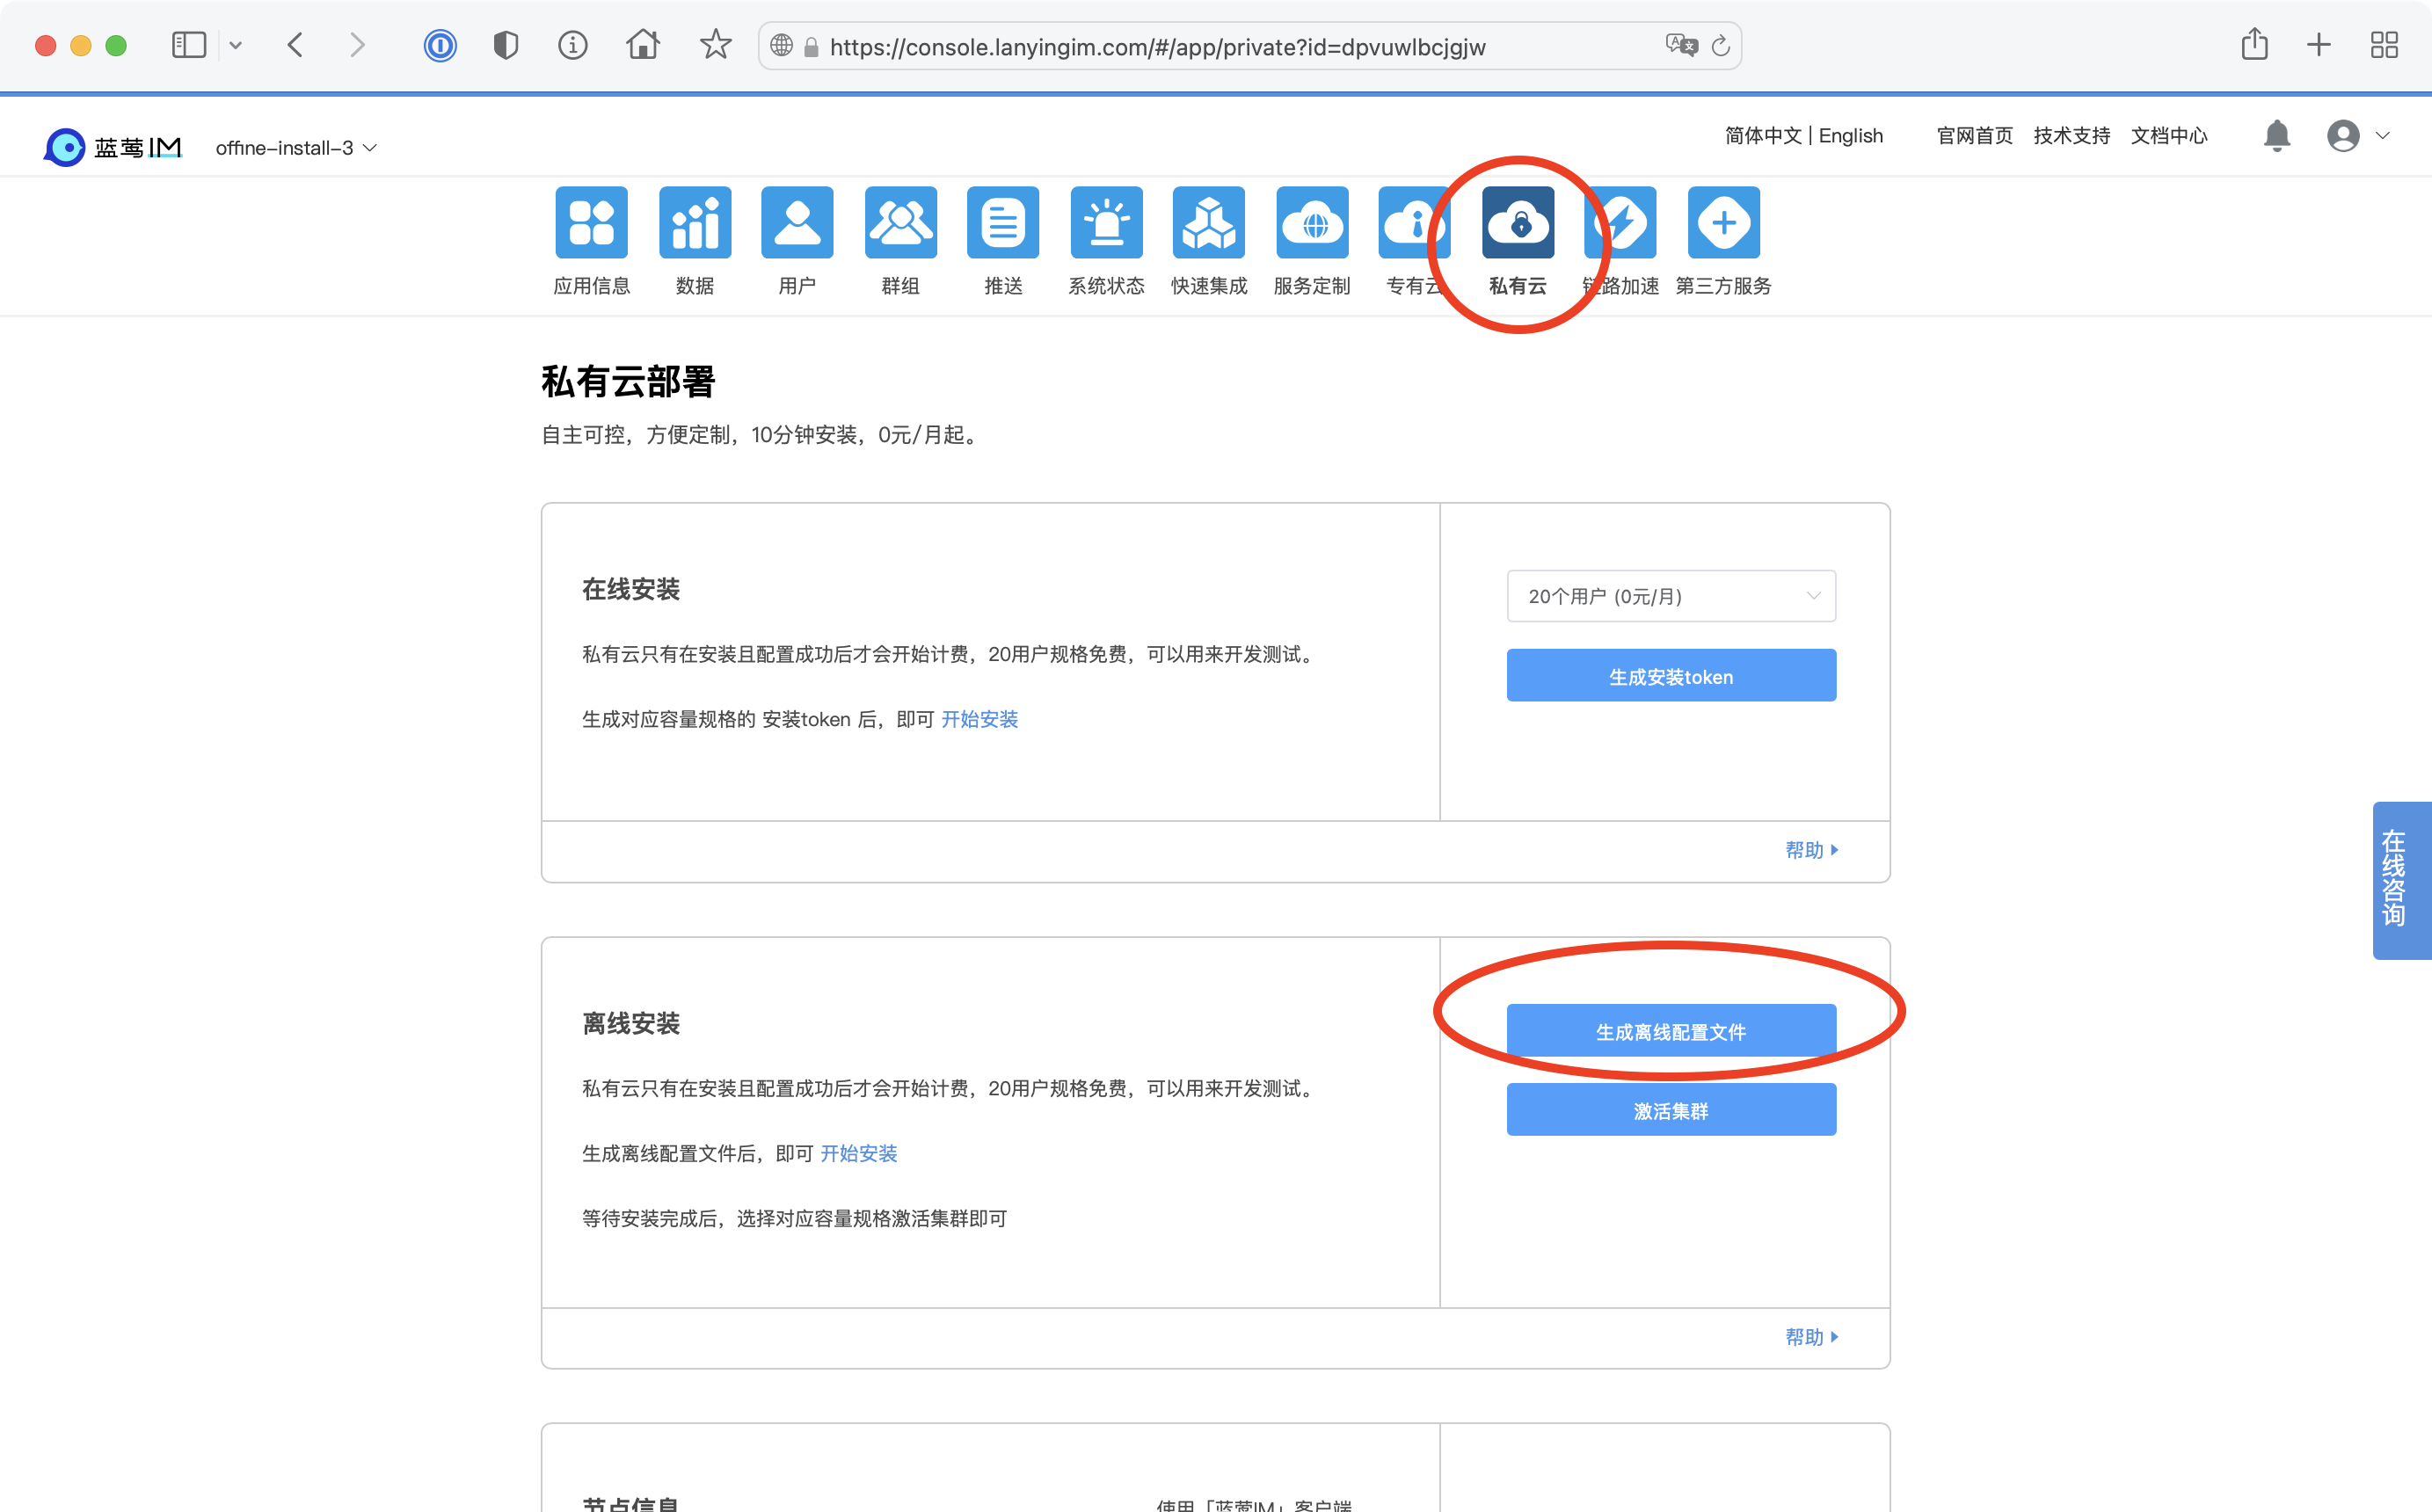Open a new browser tab
Screen dimensions: 2432x1512
pyautogui.click(x=2318, y=45)
